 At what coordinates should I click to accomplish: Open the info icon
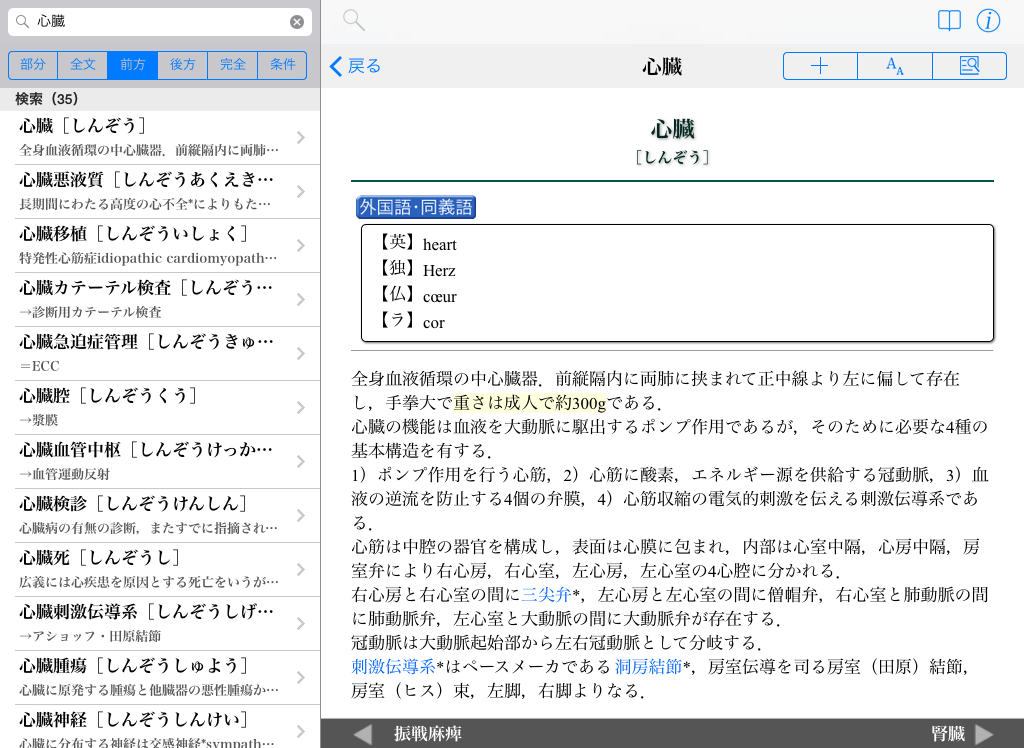point(988,21)
